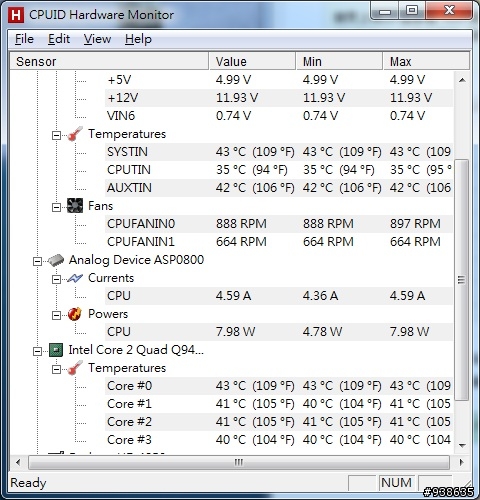Click the Ready status bar text

[x=28, y=483]
